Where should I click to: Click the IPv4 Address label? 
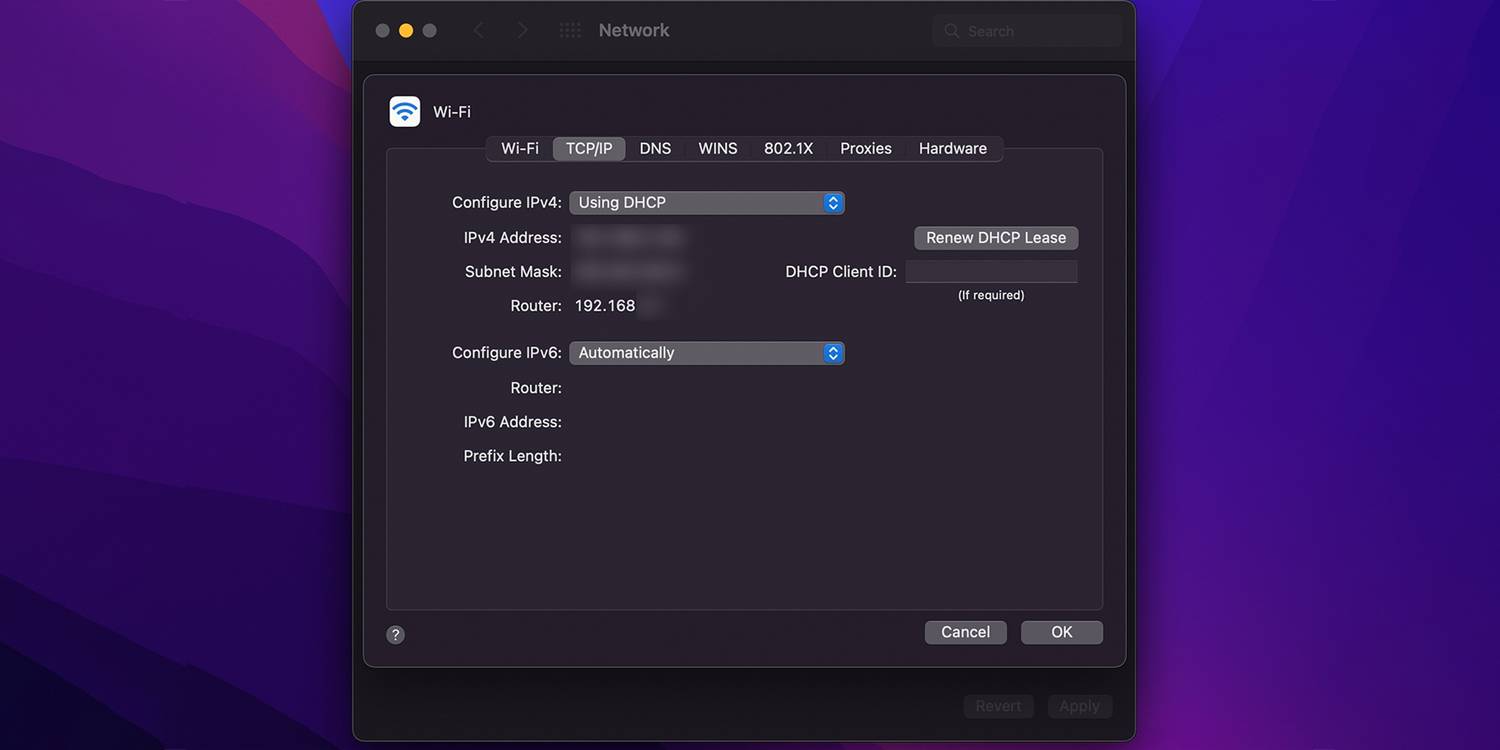513,238
